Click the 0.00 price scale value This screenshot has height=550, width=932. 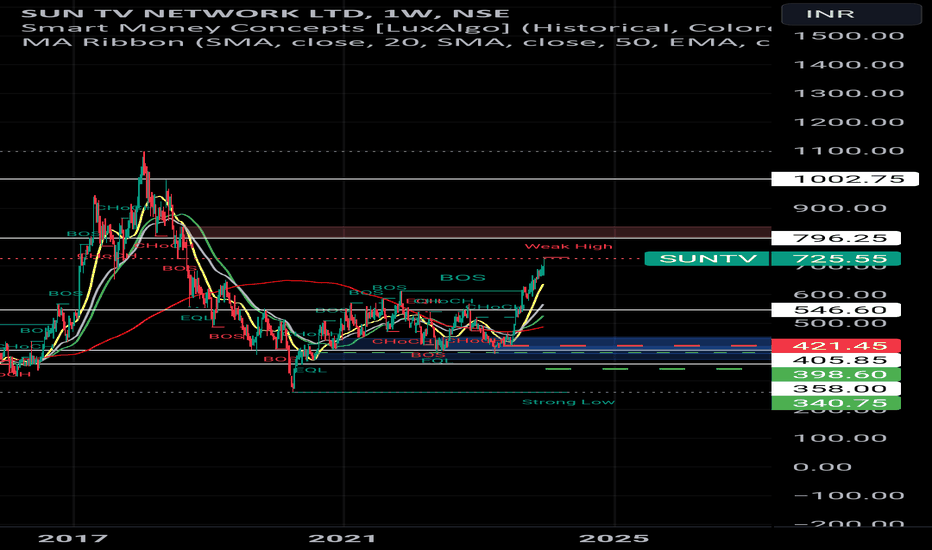tap(822, 467)
